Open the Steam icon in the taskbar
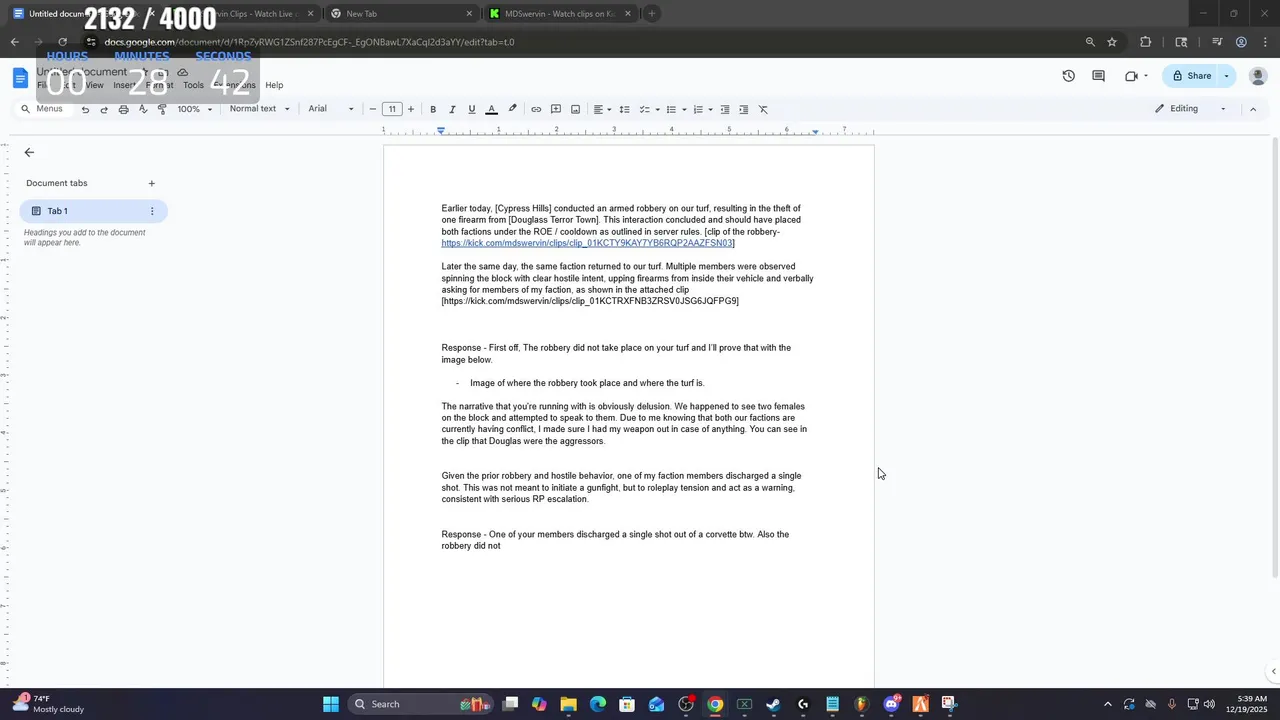The image size is (1280, 720). 773,704
